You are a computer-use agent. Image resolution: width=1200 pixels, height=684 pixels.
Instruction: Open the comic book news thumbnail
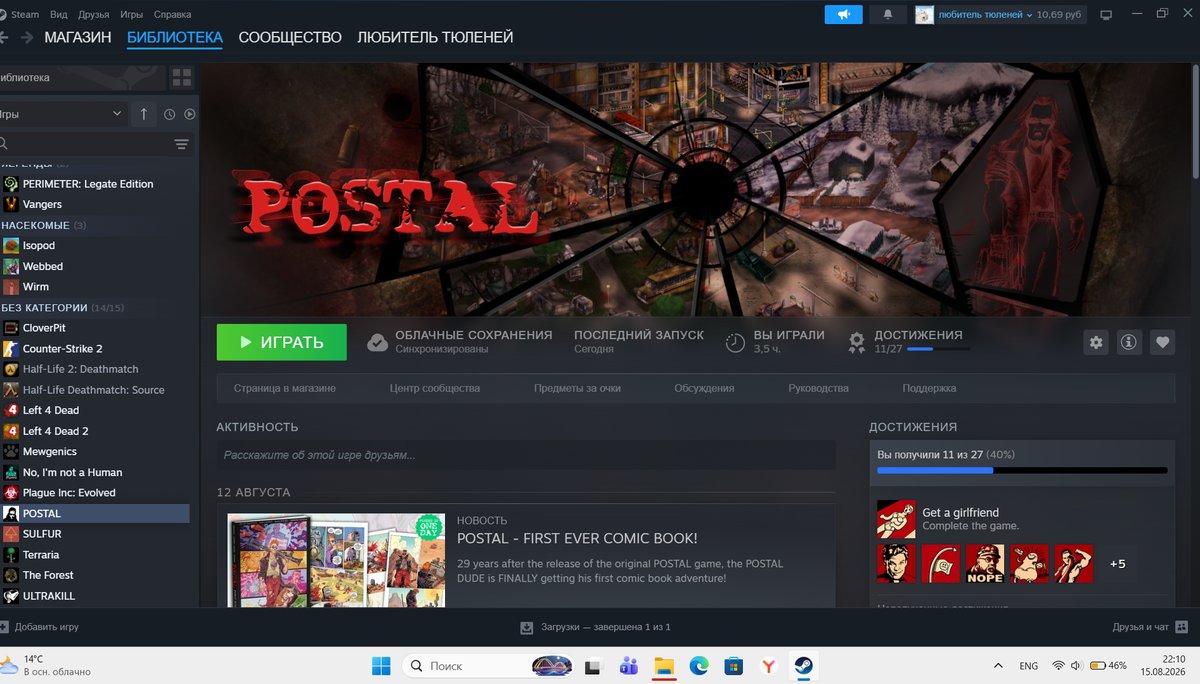pyautogui.click(x=336, y=560)
